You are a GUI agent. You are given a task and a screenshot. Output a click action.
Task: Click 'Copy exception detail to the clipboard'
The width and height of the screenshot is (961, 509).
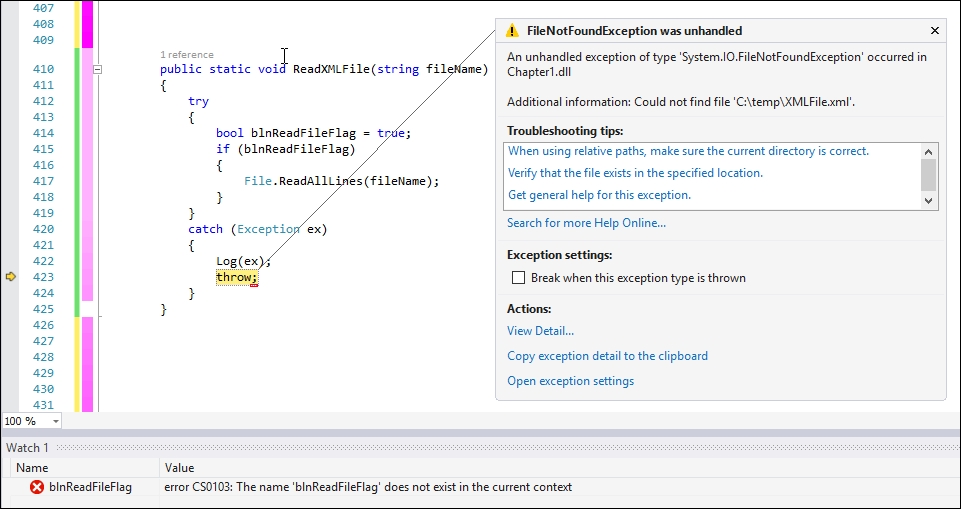607,356
